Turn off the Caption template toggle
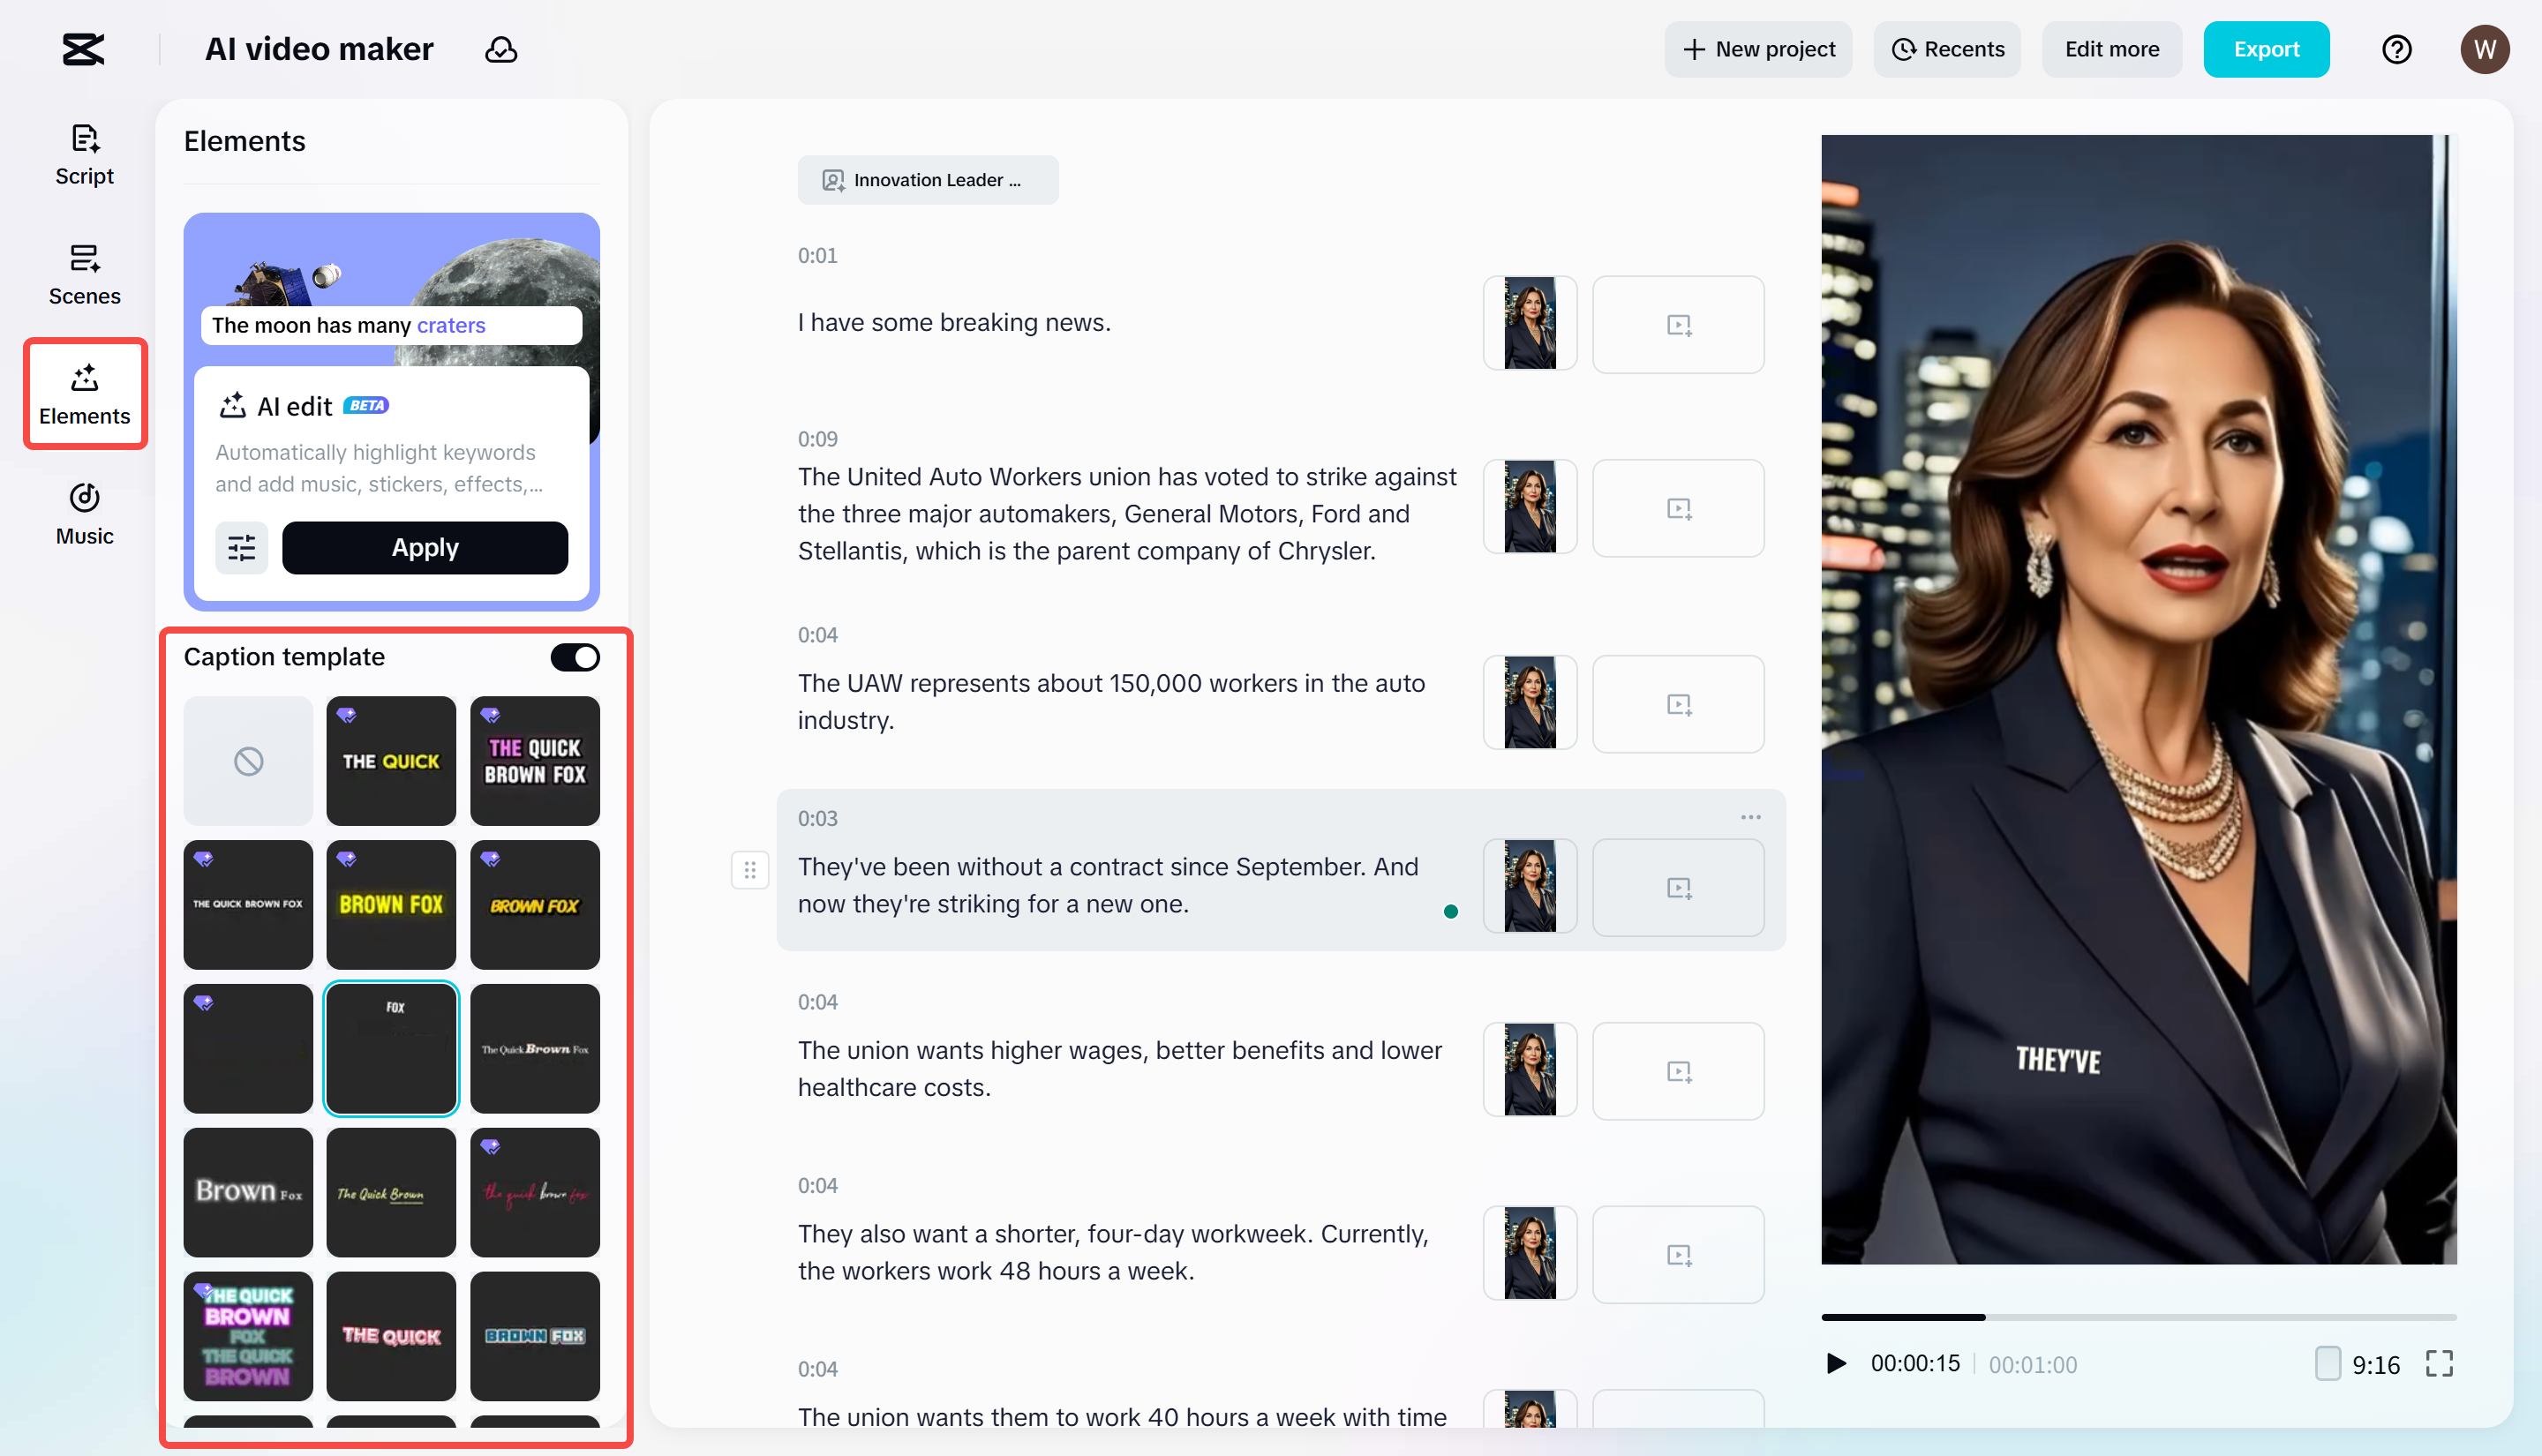Screen dimensions: 2542x1456 575,657
